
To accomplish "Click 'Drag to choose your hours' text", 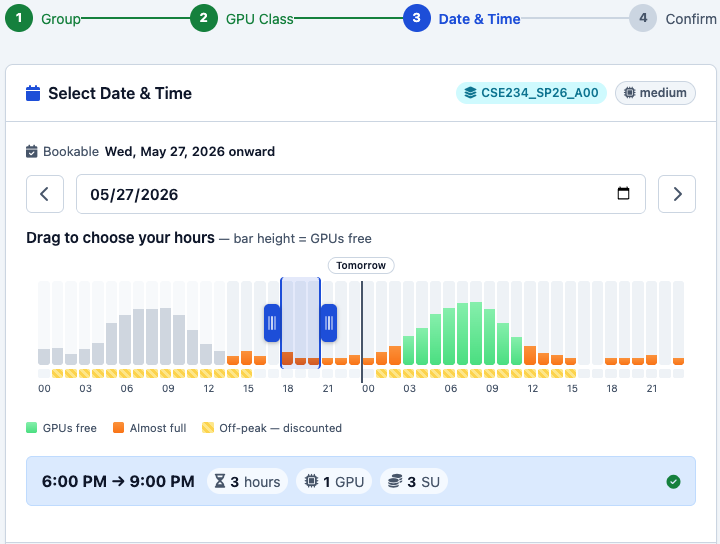I will 120,238.
